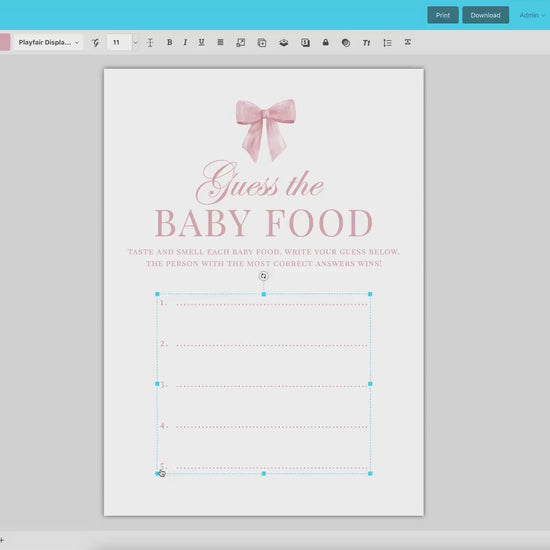This screenshot has width=550, height=550.
Task: Click the letter spacing icon
Action: pos(408,42)
